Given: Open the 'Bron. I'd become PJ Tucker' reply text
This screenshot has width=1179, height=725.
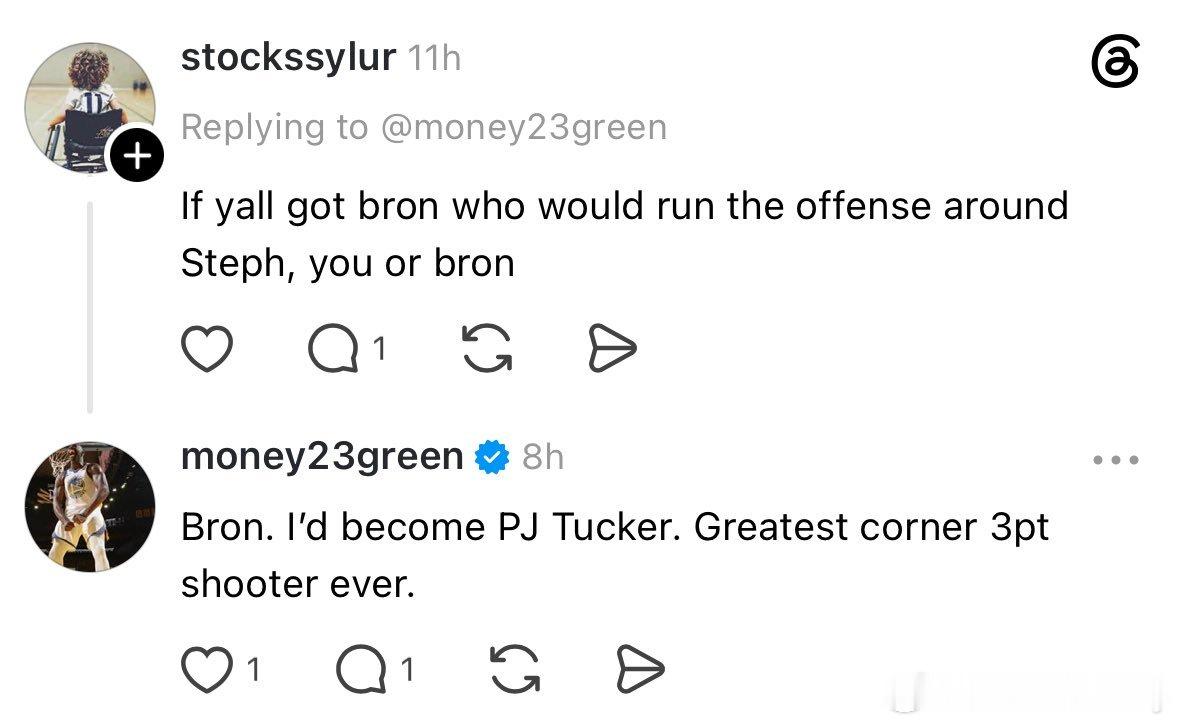Looking at the screenshot, I should 614,555.
